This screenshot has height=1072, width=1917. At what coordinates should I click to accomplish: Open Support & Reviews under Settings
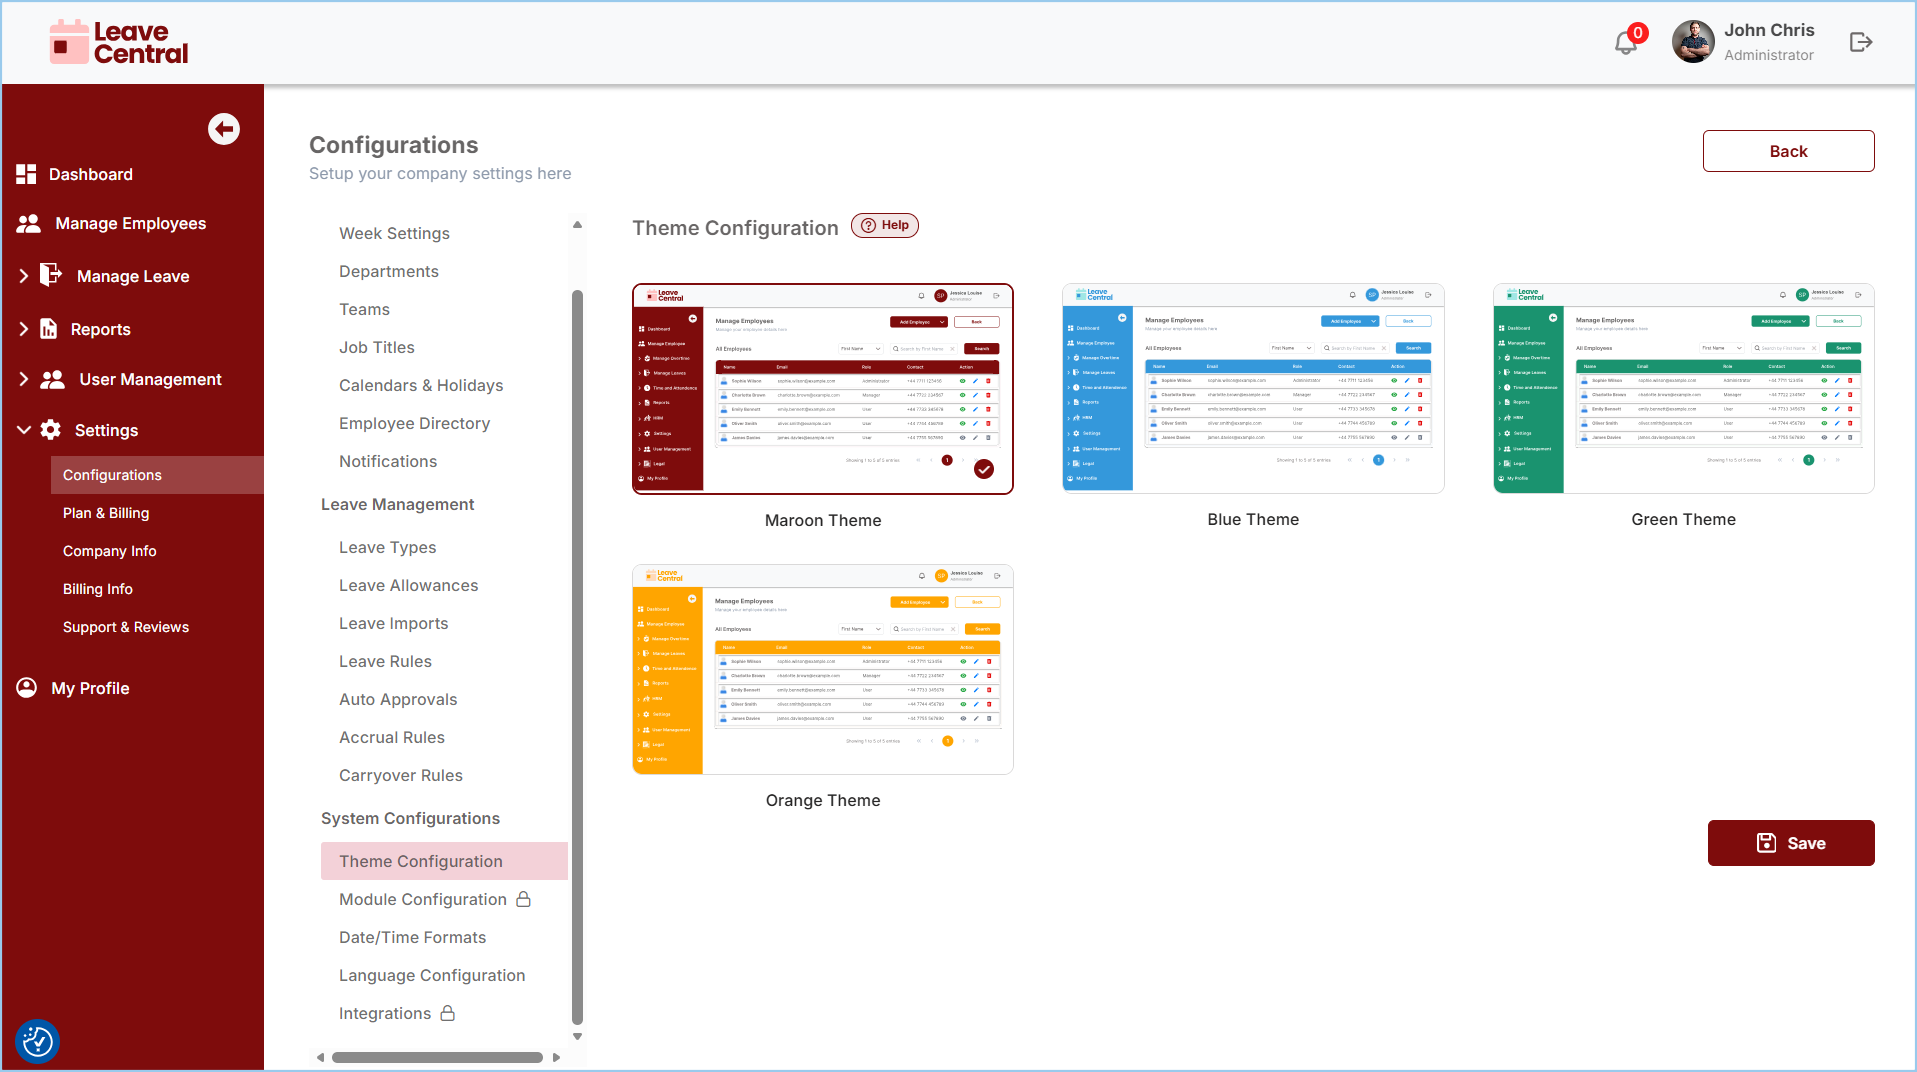click(126, 627)
